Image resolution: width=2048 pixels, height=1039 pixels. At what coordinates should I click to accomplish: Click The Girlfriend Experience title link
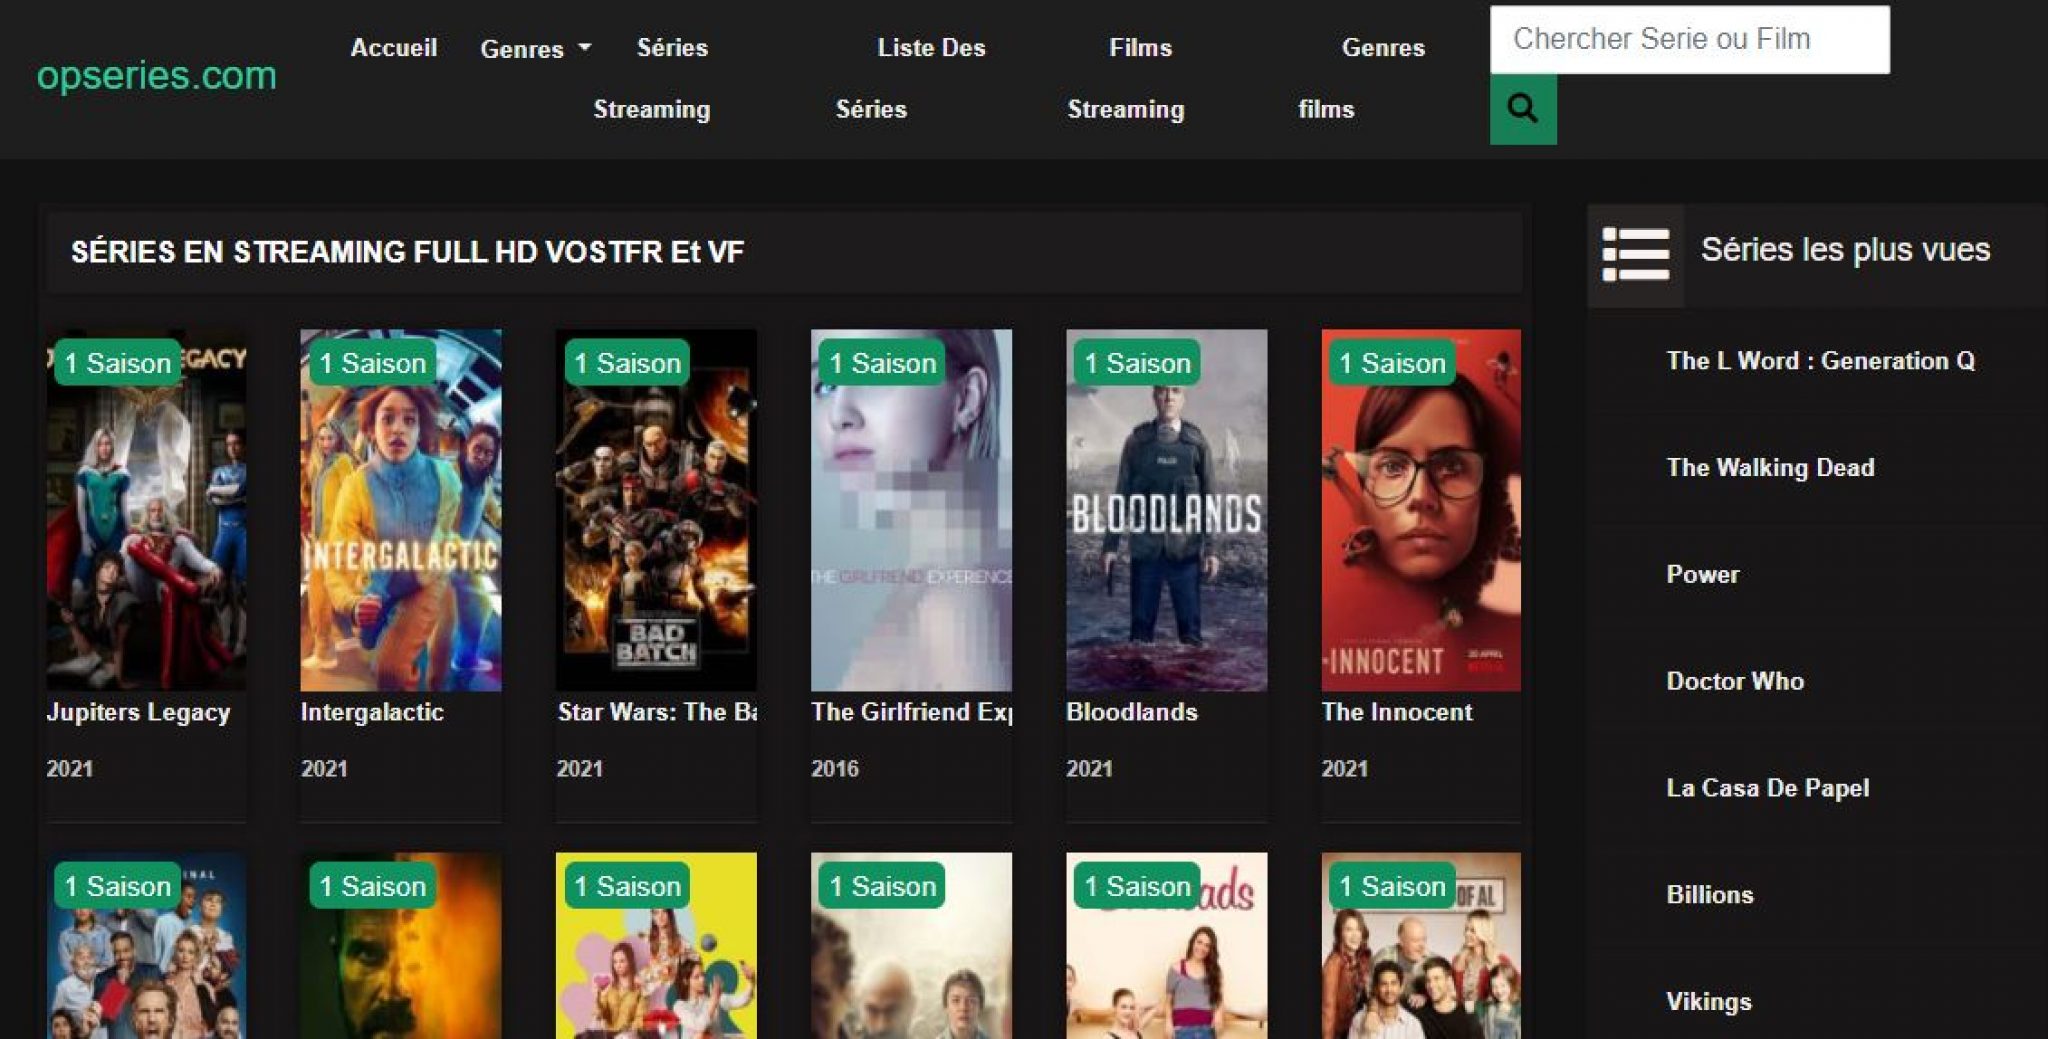click(911, 712)
